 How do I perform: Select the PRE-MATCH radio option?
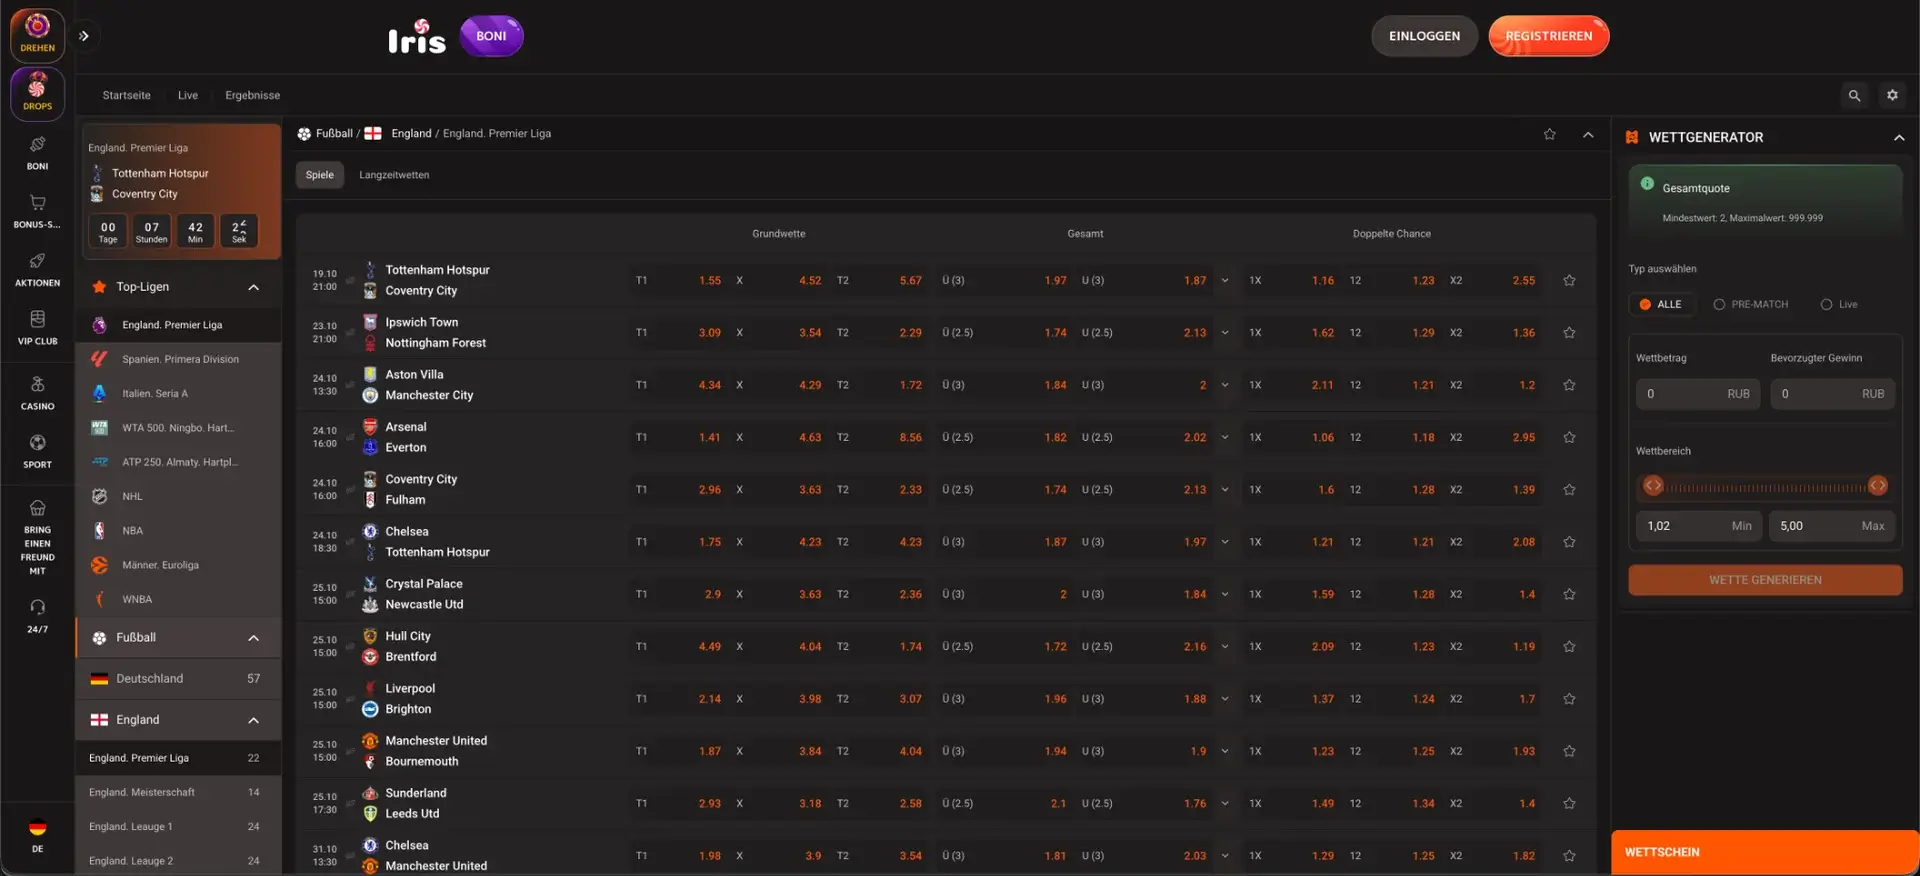(1750, 305)
